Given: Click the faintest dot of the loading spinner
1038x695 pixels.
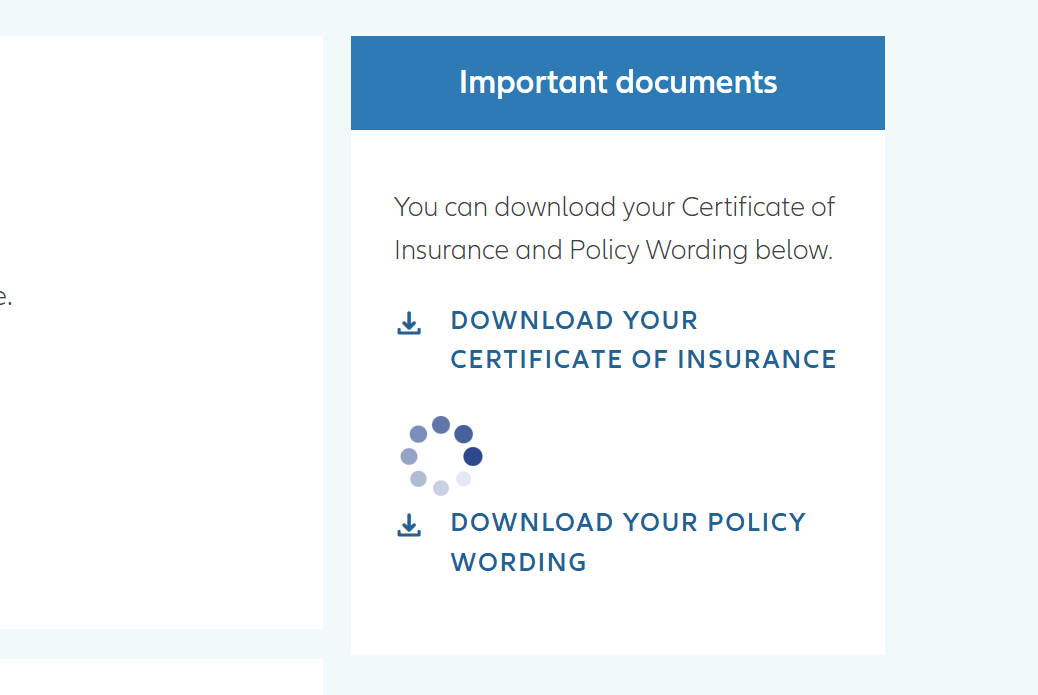Looking at the screenshot, I should 463,479.
